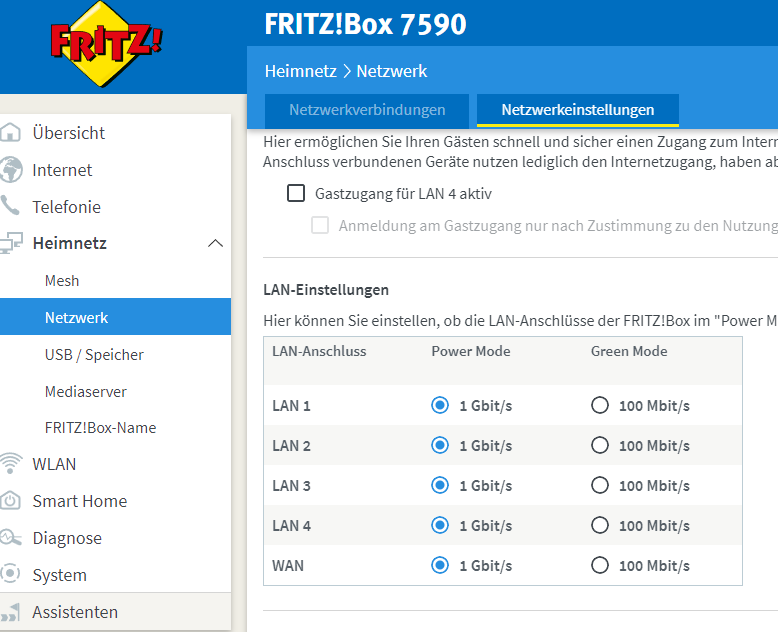The image size is (778, 632).
Task: Click the WLAN wifi signal icon
Action: [10, 463]
